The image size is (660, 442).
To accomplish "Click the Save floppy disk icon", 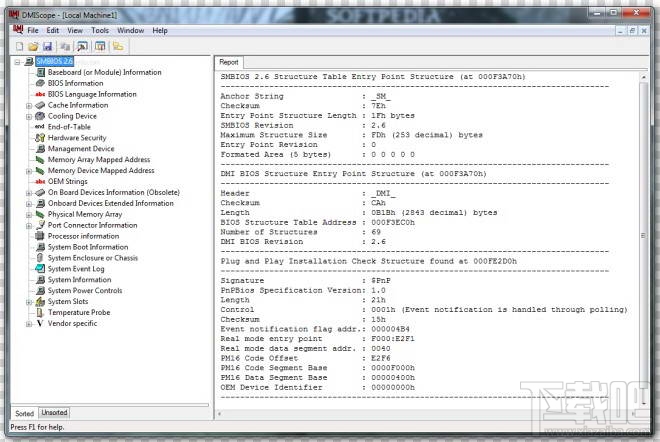I will [x=47, y=46].
